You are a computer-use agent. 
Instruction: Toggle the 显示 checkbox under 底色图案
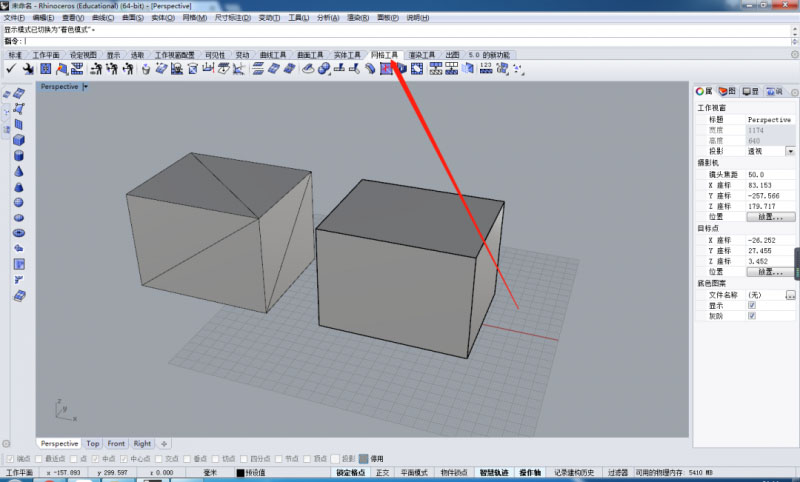[752, 305]
